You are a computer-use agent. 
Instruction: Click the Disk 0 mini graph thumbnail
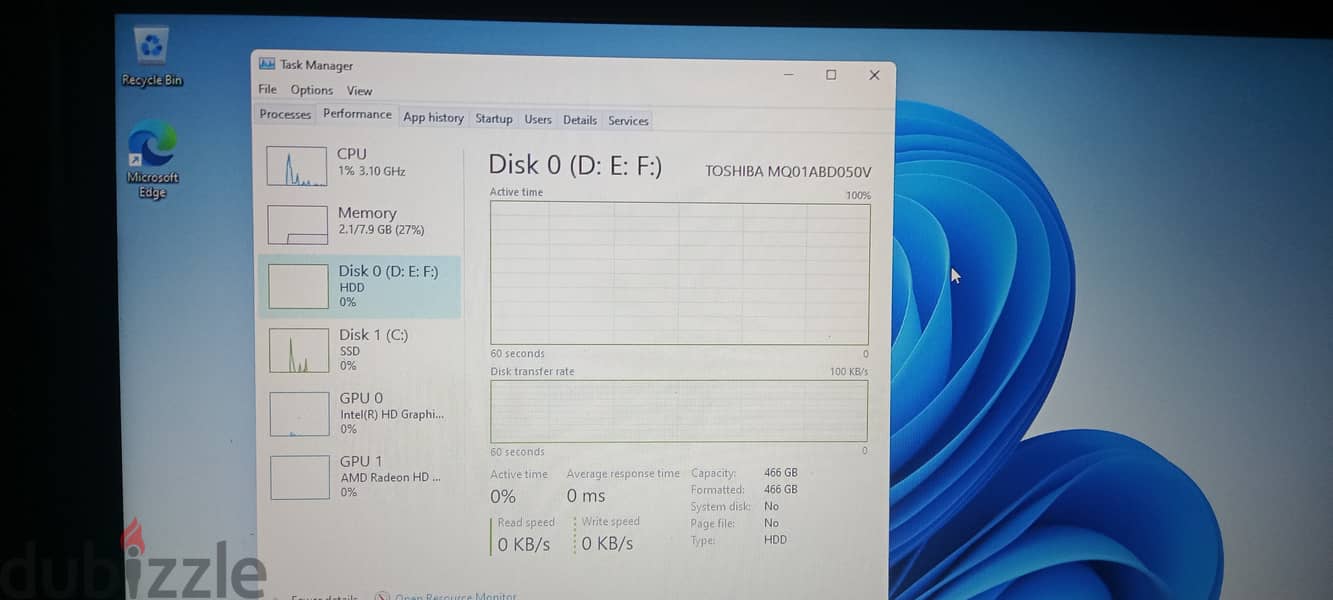(x=298, y=286)
